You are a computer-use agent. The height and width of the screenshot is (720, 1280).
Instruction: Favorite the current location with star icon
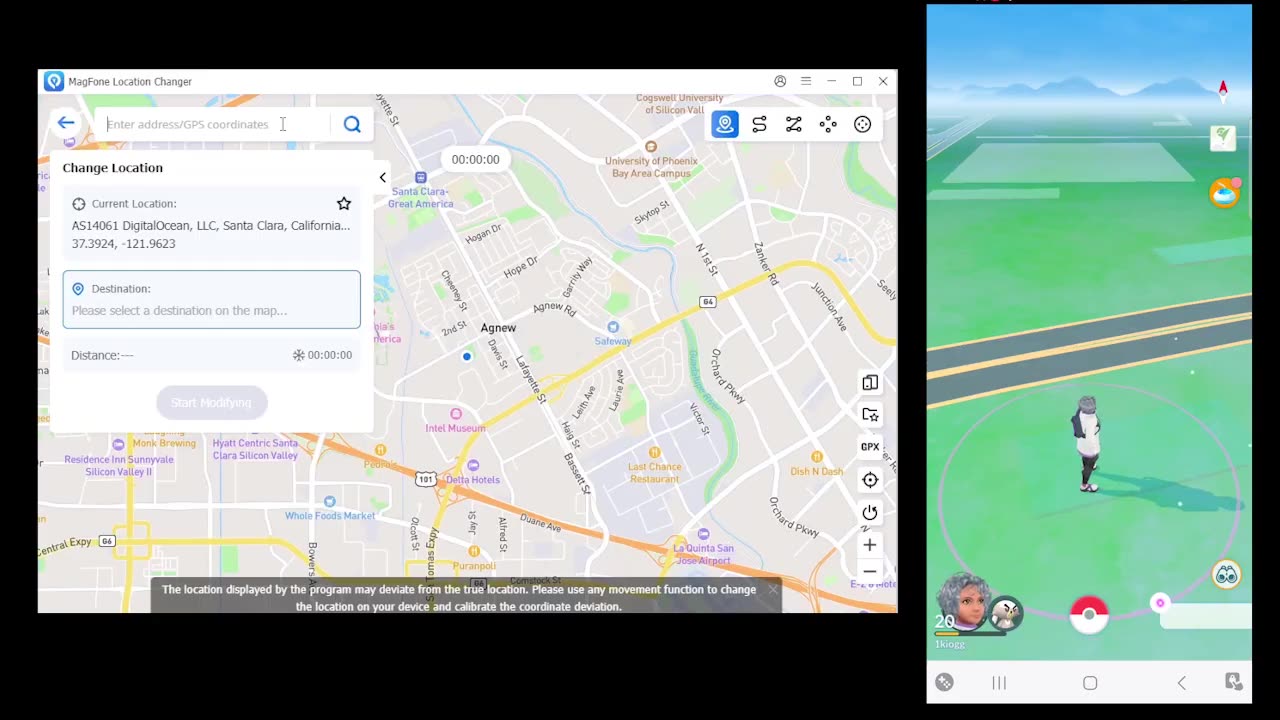tap(344, 203)
